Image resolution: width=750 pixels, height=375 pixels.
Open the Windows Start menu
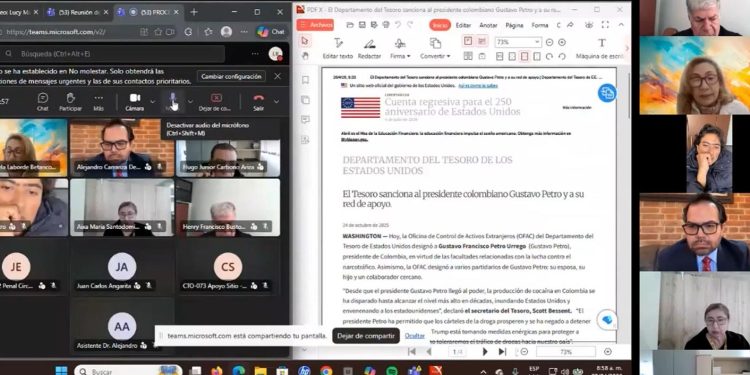point(61,371)
